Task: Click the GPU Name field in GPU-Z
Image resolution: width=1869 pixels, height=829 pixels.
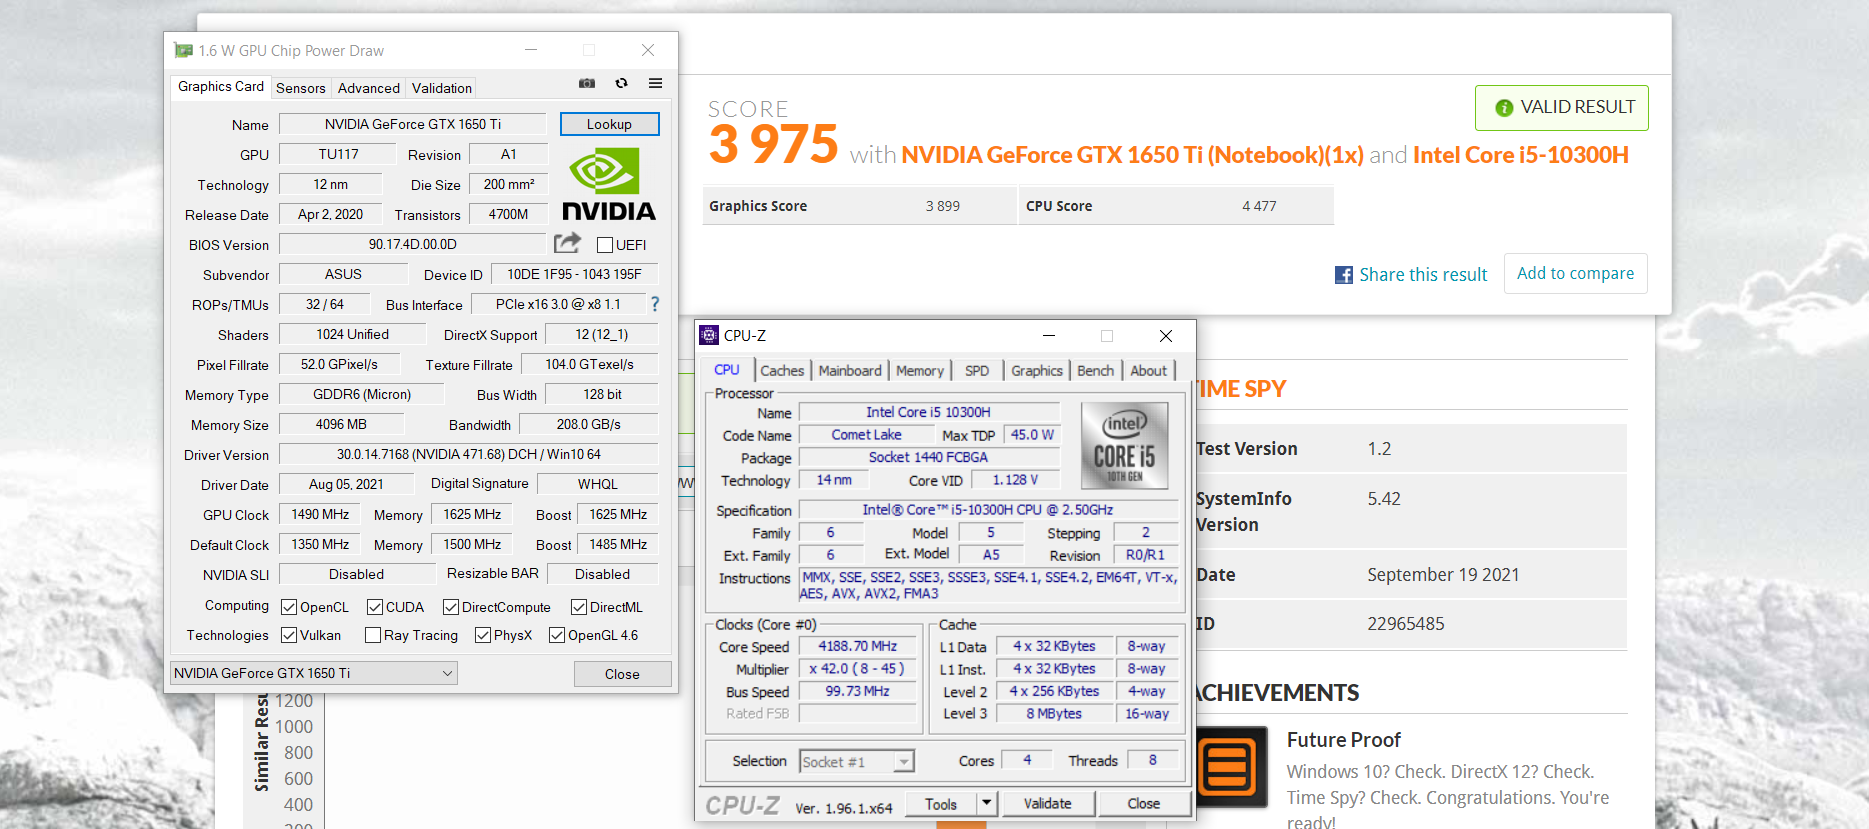Action: click(413, 124)
